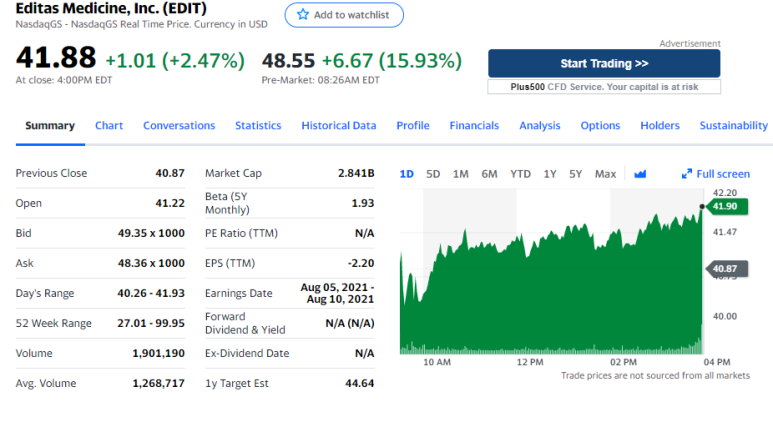This screenshot has width=773, height=427.
Task: Click the 52 Week Range value 27.01 - 99.95
Action: pyautogui.click(x=151, y=323)
